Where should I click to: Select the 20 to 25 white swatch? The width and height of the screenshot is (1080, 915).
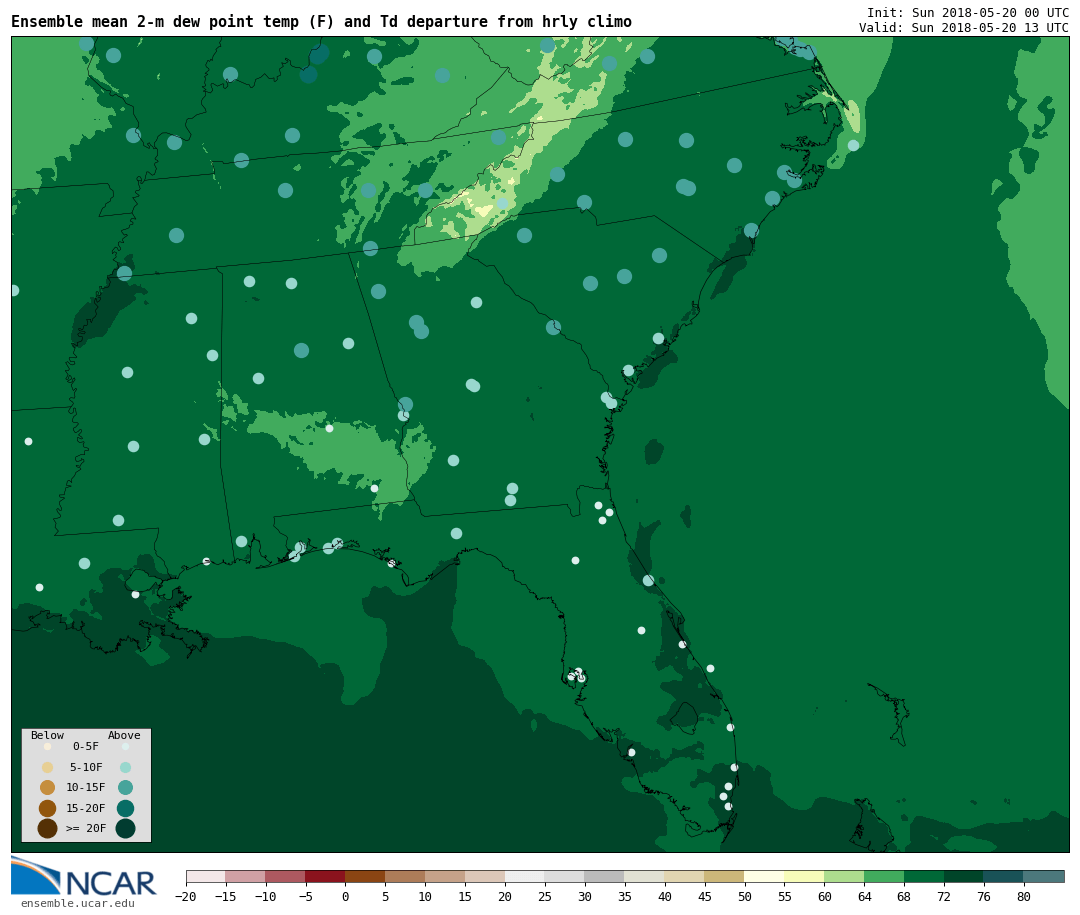(x=526, y=876)
